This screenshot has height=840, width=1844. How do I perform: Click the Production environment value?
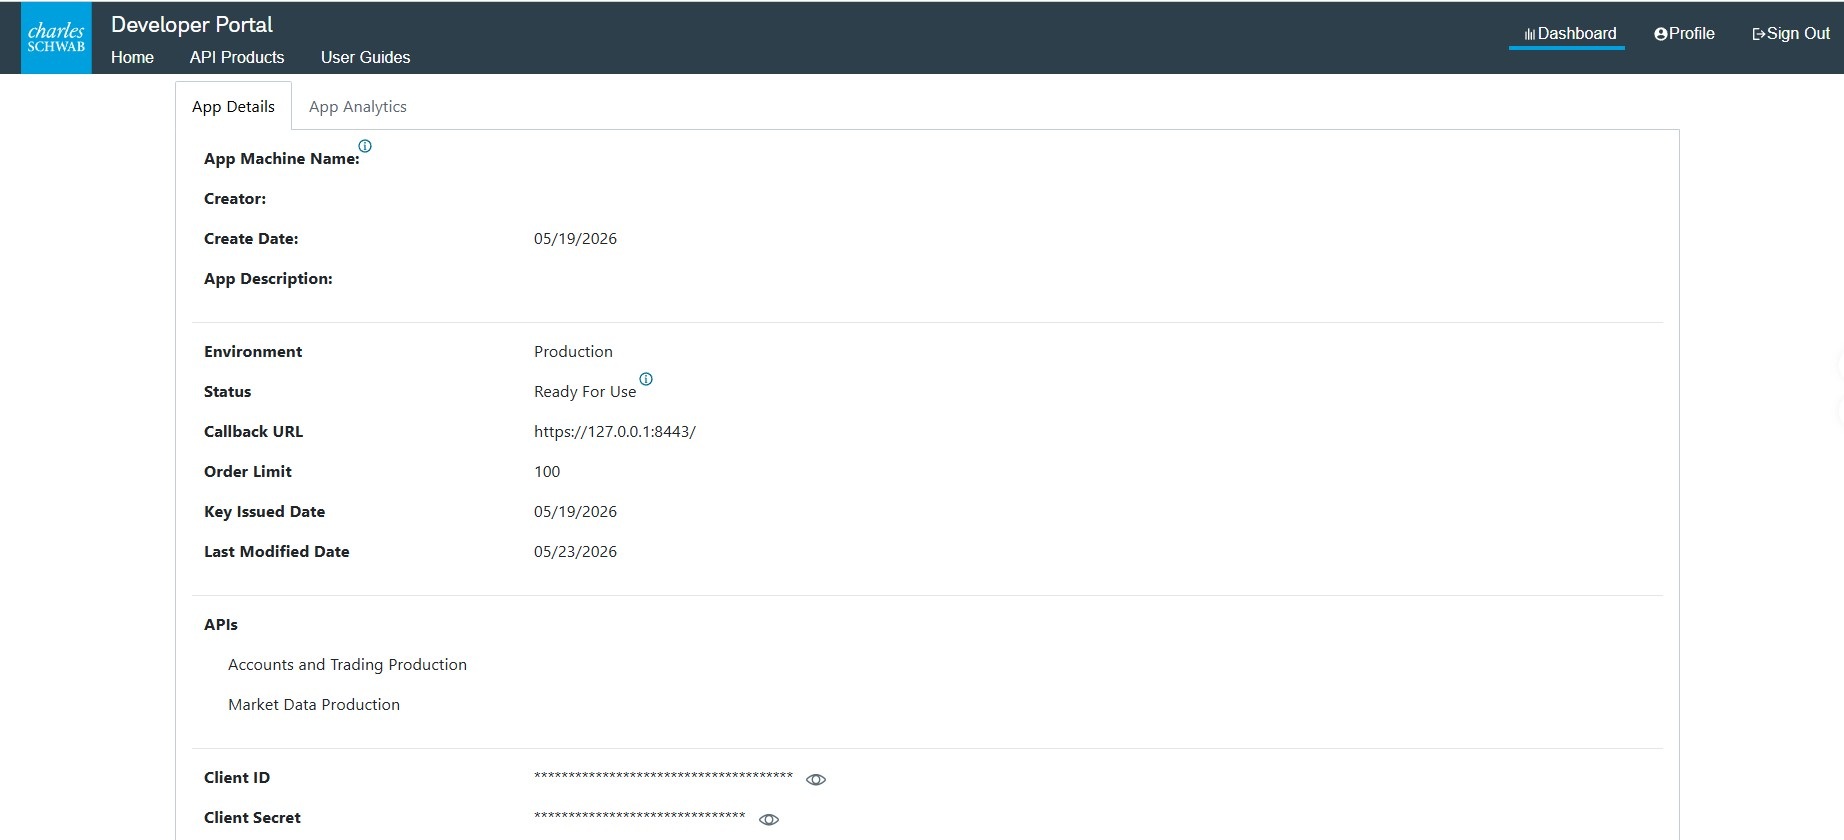pos(573,352)
